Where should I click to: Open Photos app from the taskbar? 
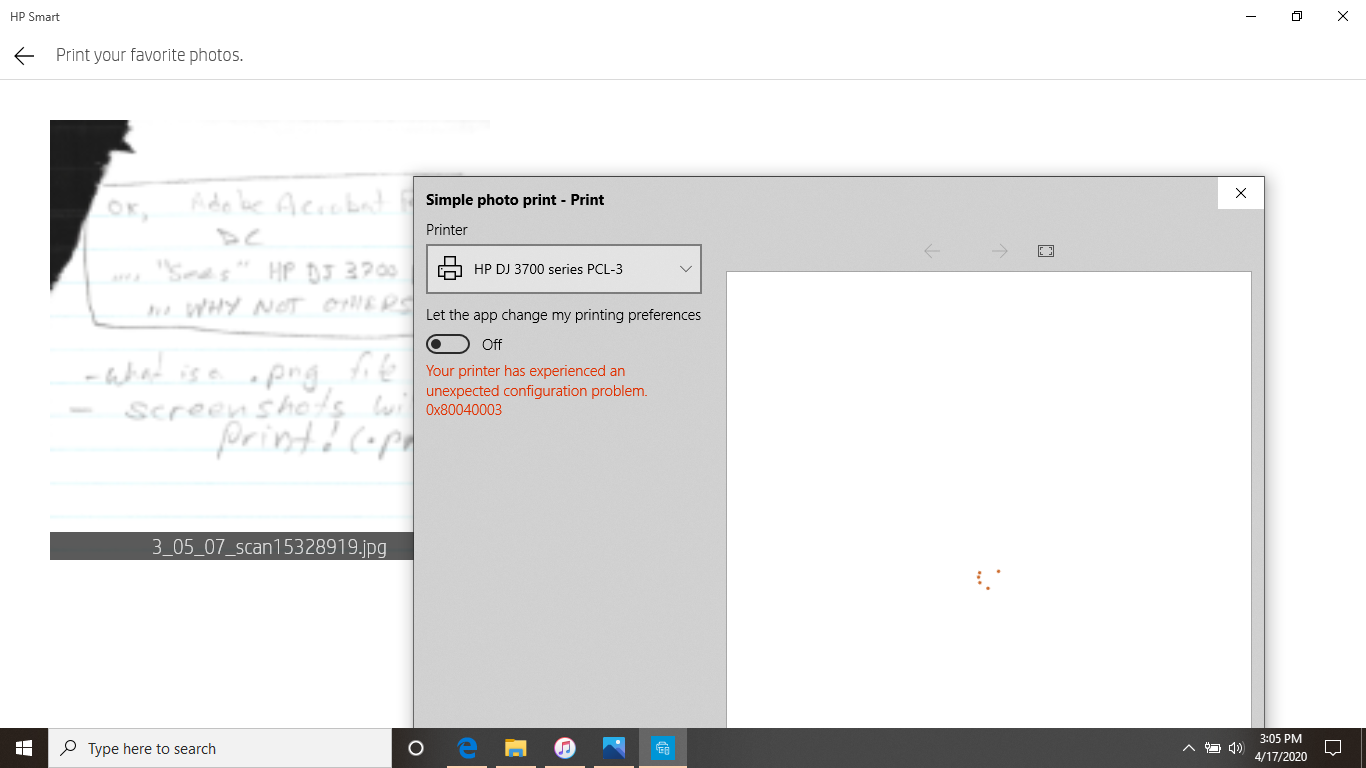point(614,748)
